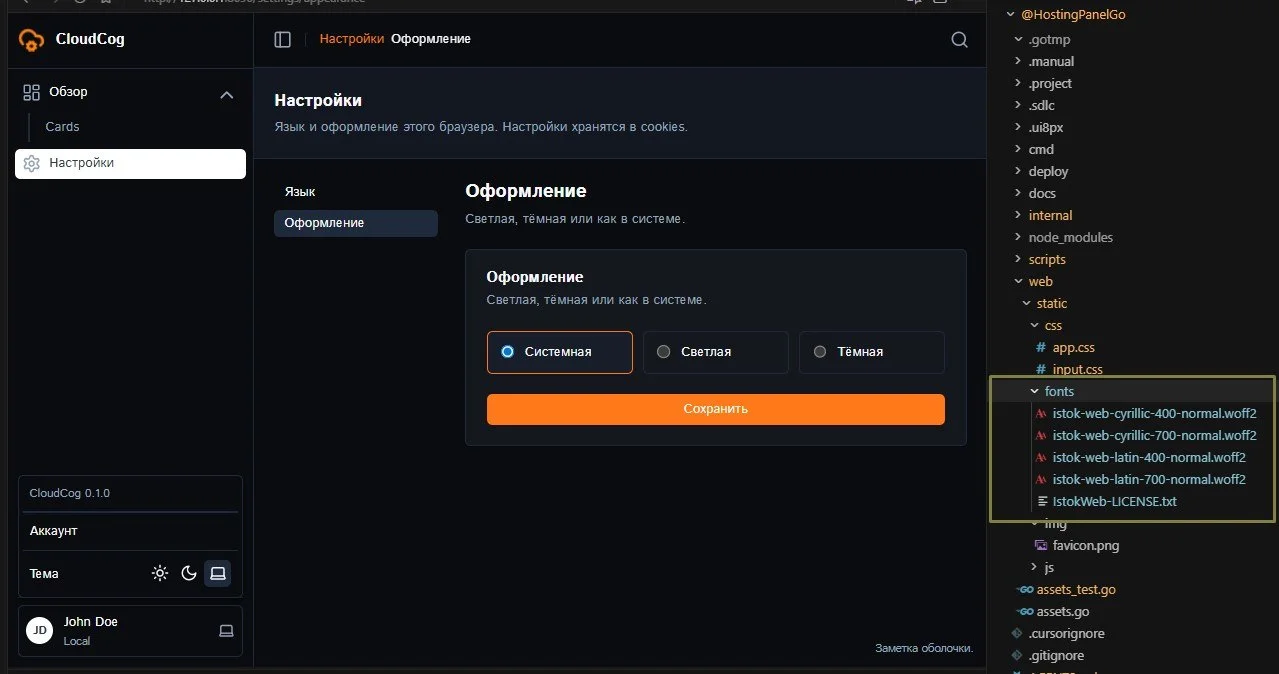Screen dimensions: 1279x674
Task: Click the orange Сохранить button
Action: pos(716,409)
